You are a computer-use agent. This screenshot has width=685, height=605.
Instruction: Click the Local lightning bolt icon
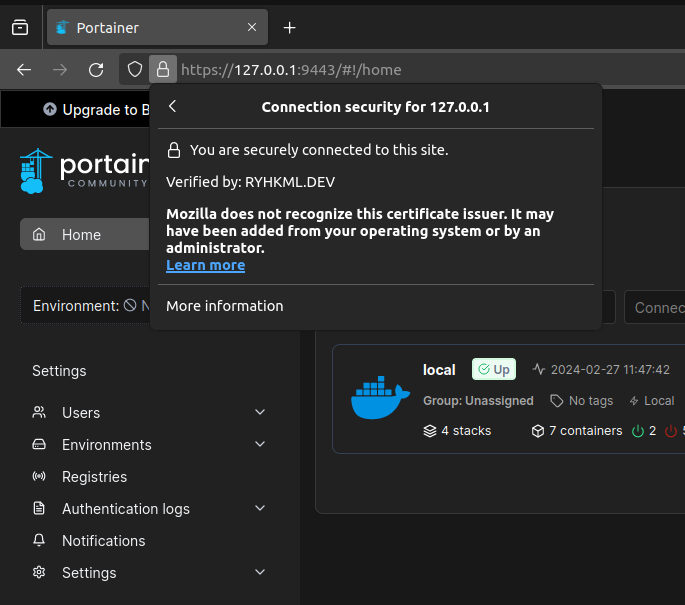(x=634, y=401)
